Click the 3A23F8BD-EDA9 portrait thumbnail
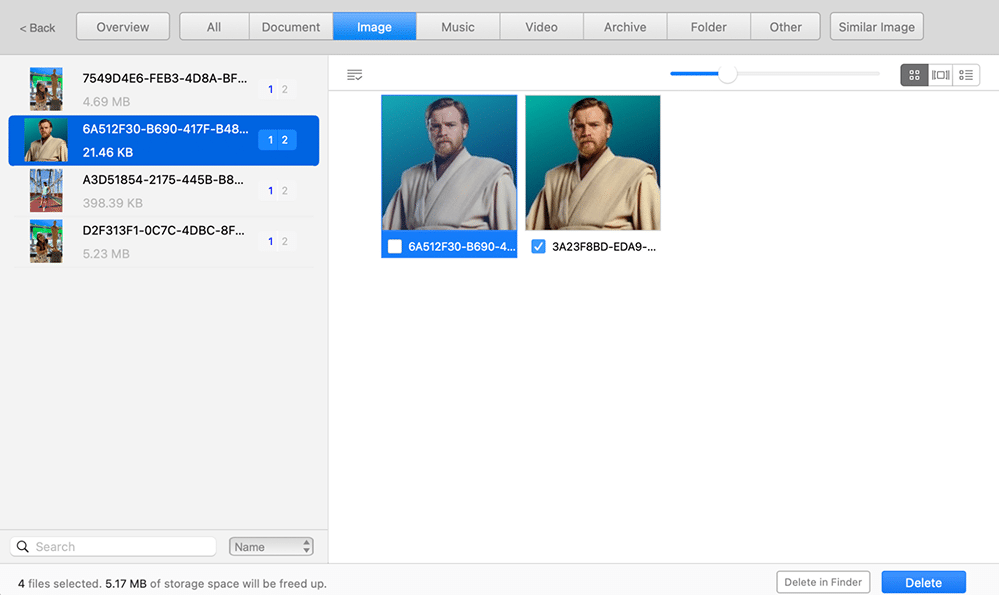The height and width of the screenshot is (595, 999). (593, 162)
